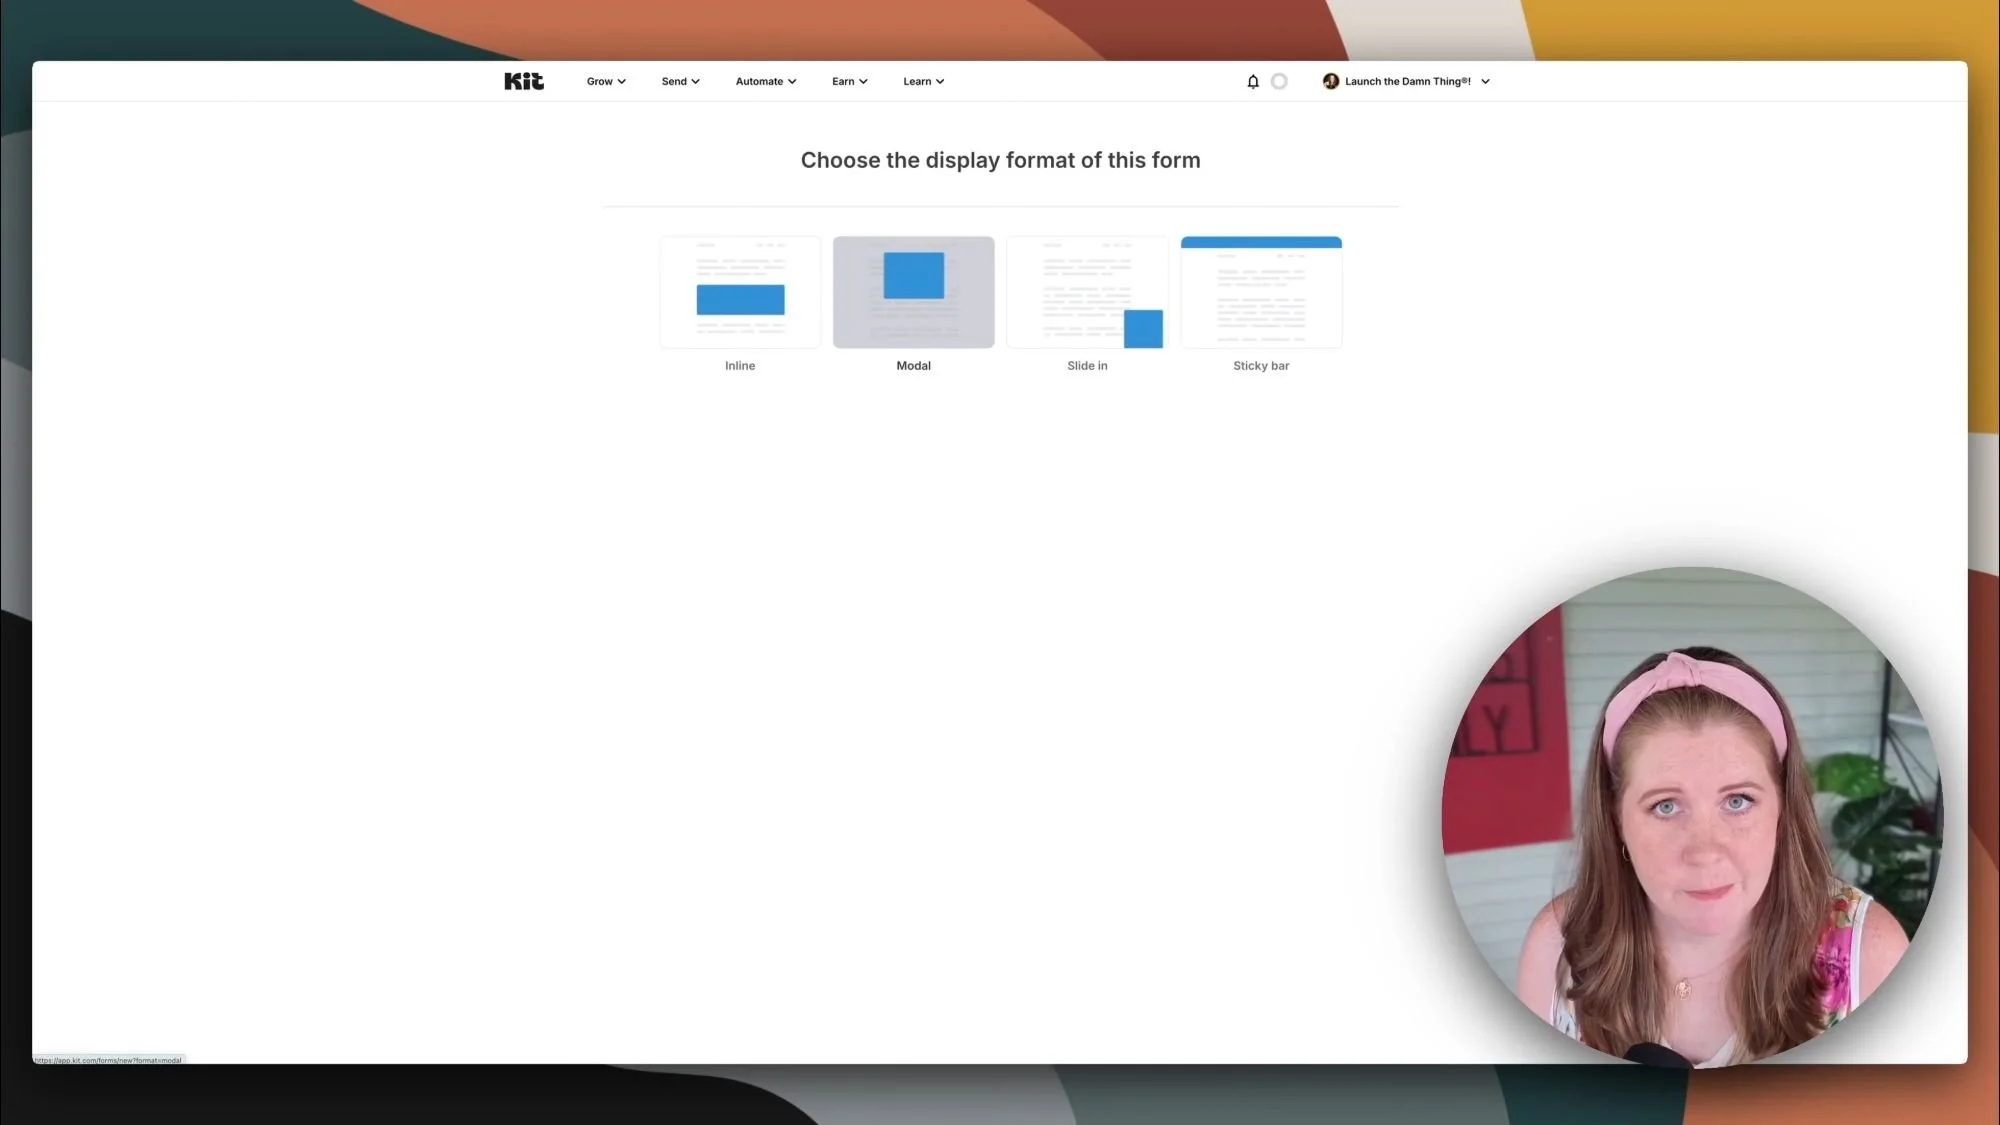
Task: Click the Sticky bar text label
Action: point(1261,366)
